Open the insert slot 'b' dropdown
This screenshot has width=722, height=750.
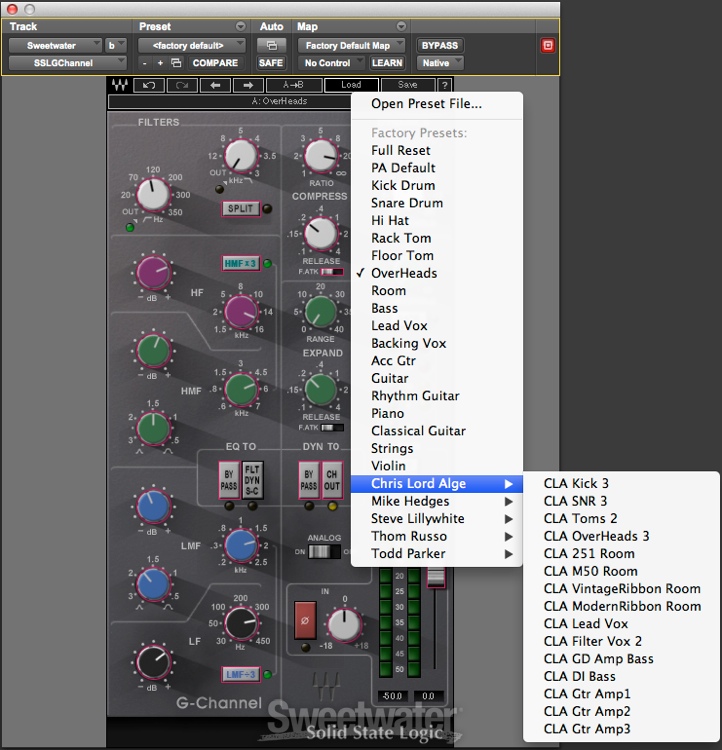(116, 45)
